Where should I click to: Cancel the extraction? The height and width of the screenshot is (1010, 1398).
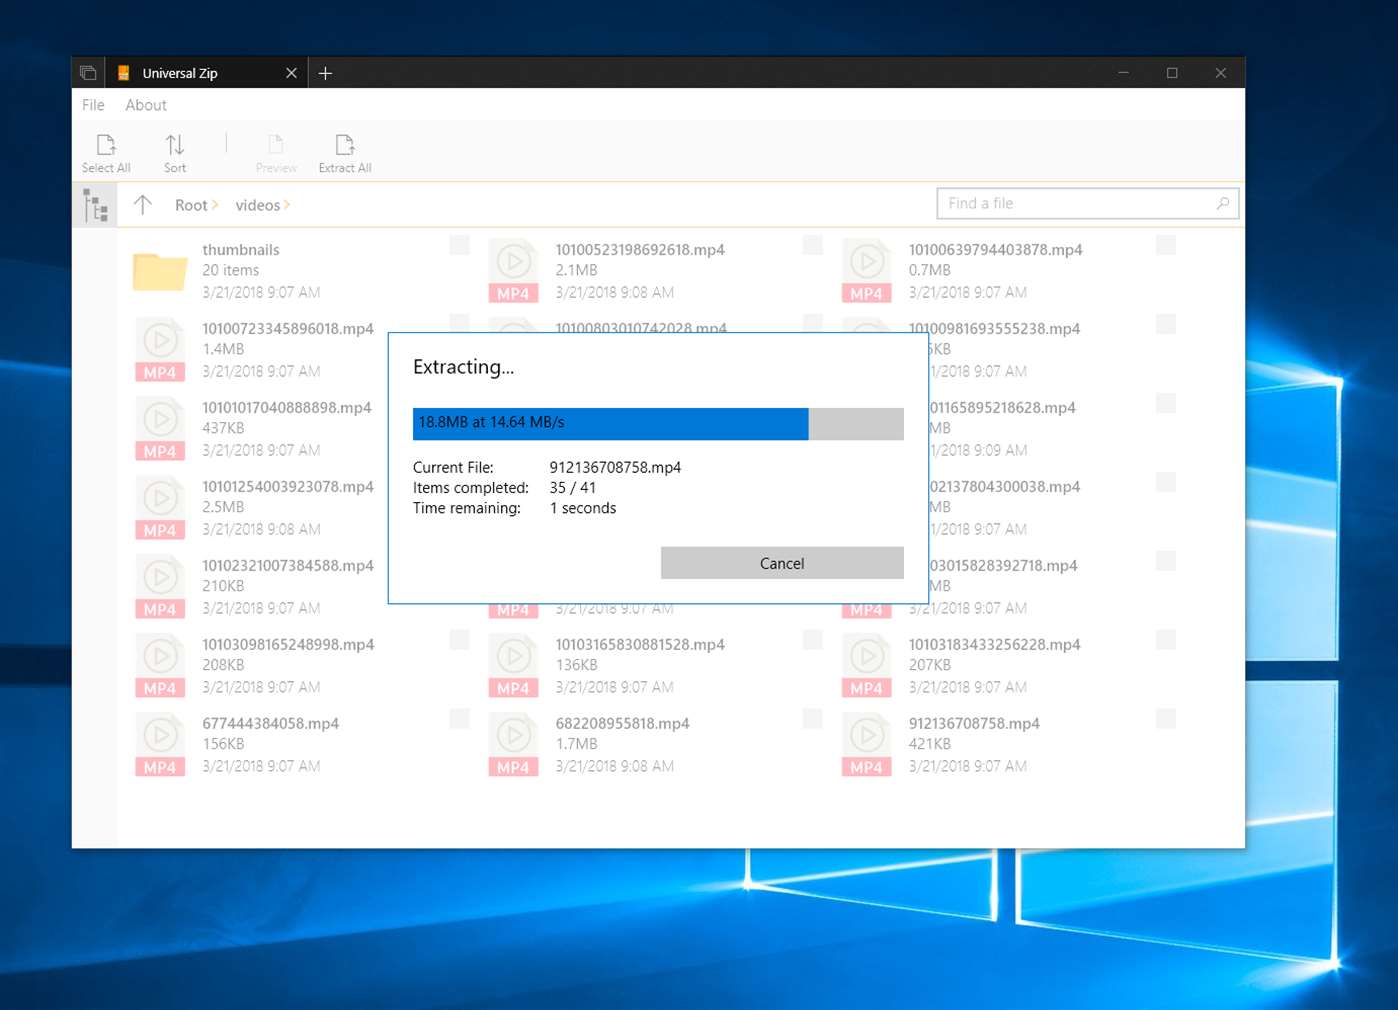pos(782,563)
